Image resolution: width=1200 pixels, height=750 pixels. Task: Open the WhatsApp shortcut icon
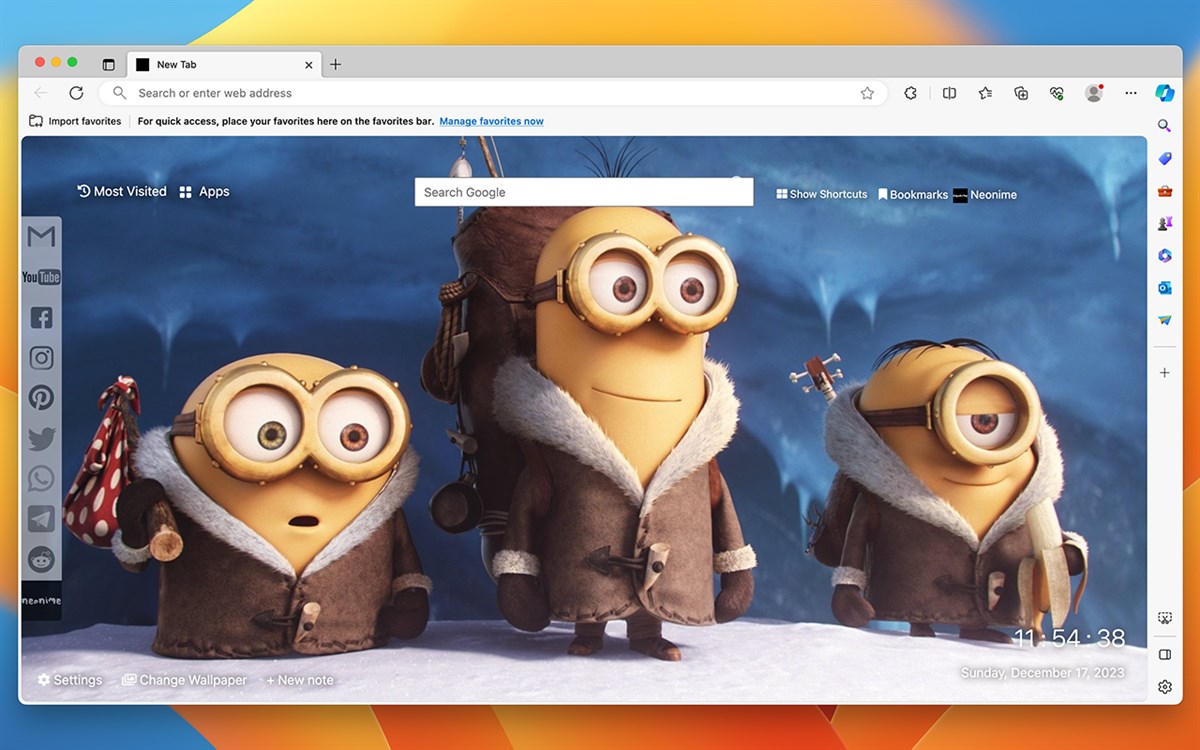pos(41,478)
